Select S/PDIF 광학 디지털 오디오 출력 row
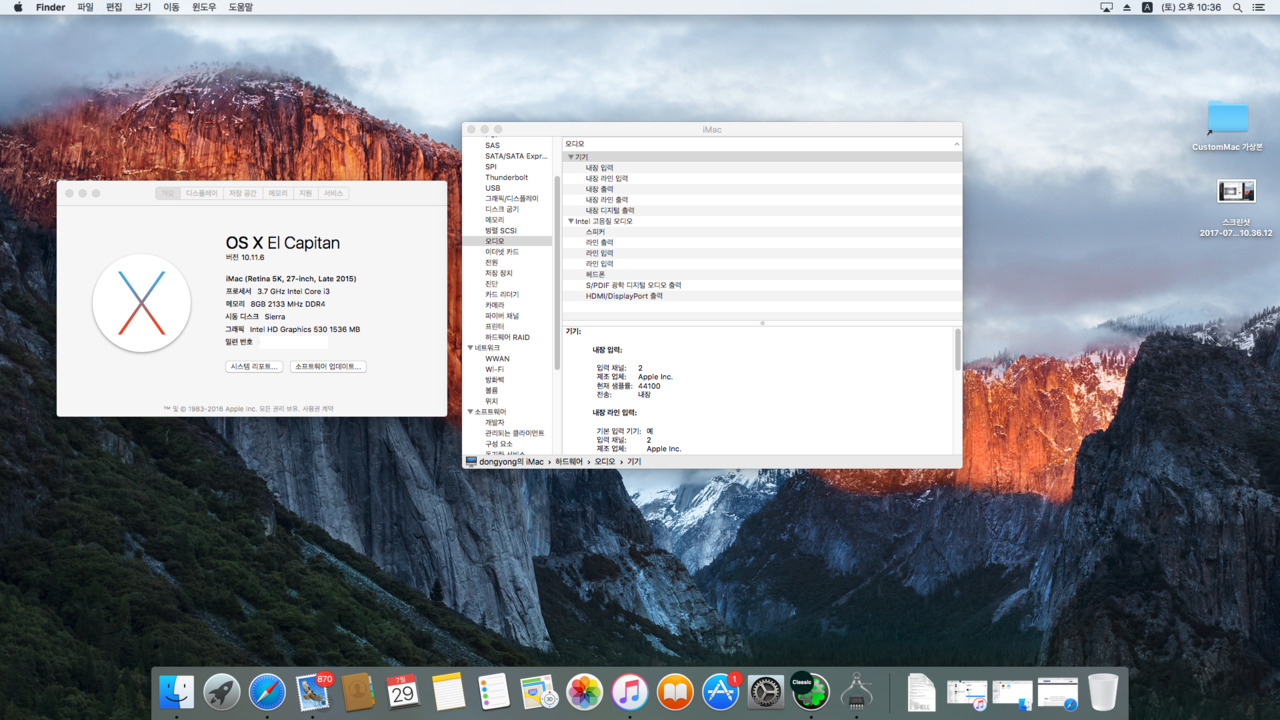The image size is (1280, 720). pyautogui.click(x=761, y=285)
